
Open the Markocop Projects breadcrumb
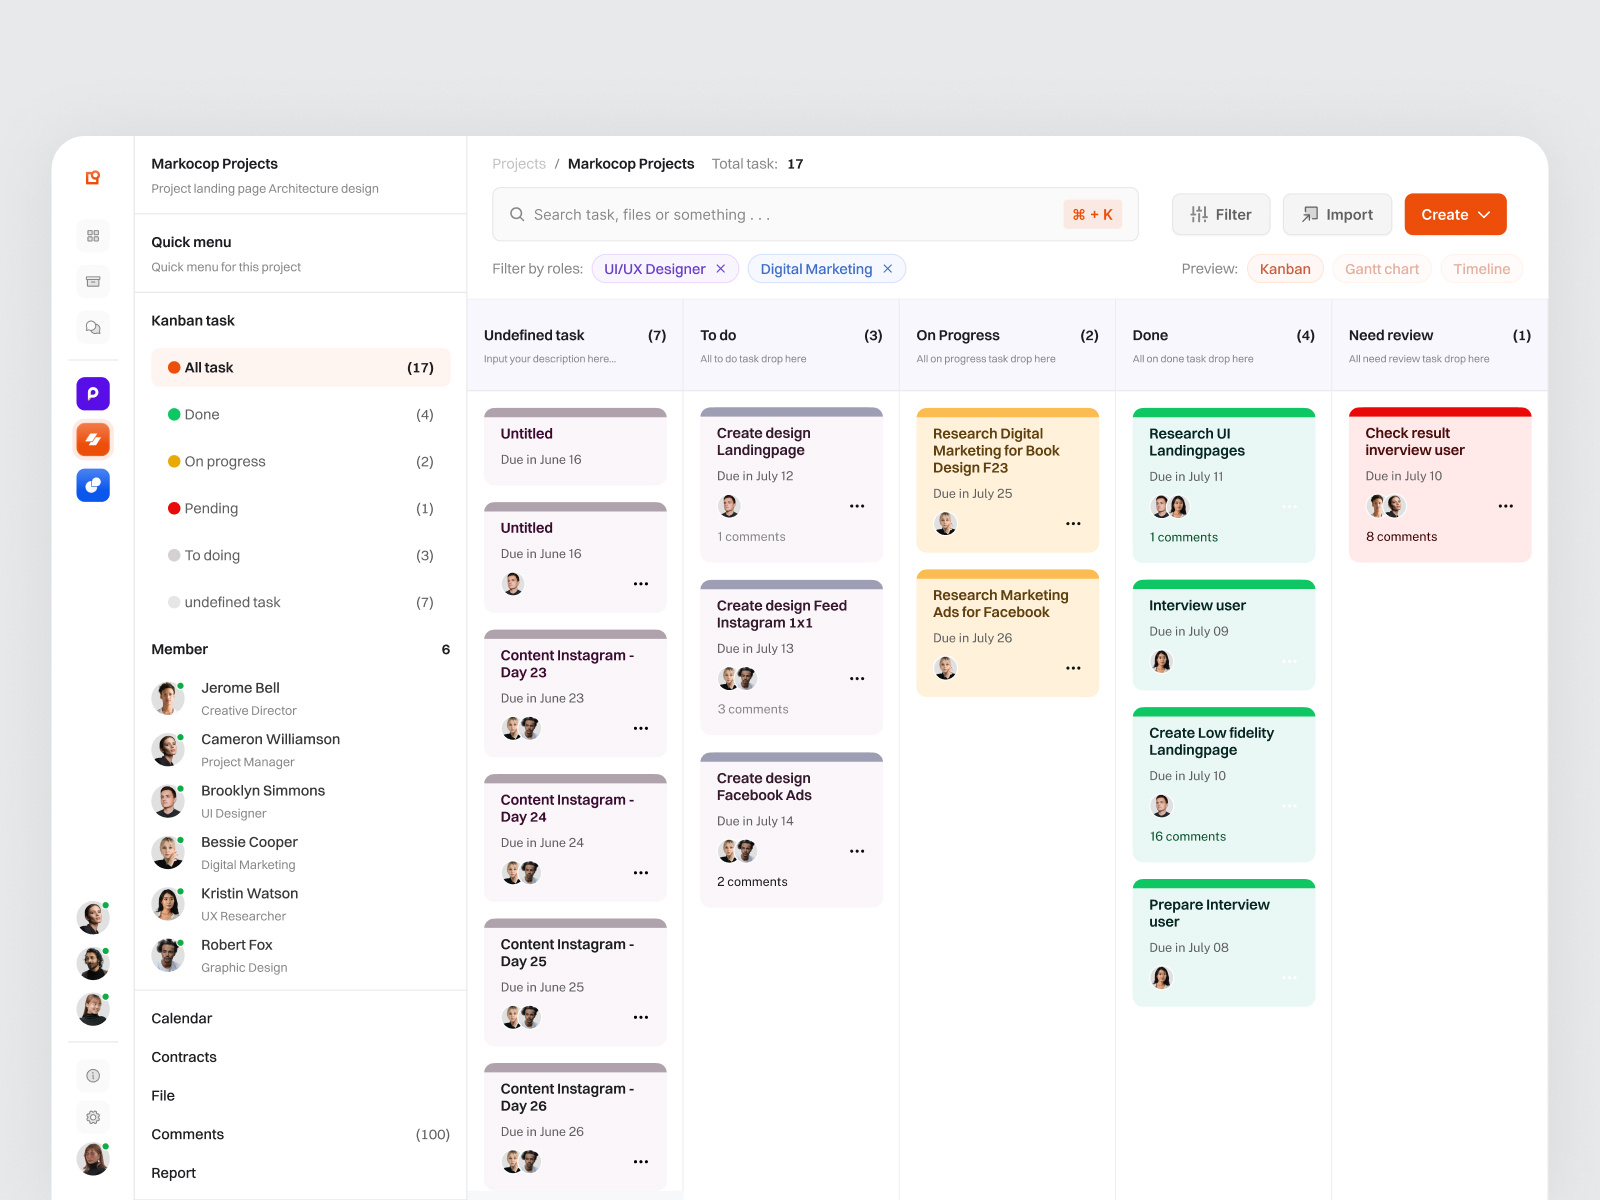click(x=630, y=163)
